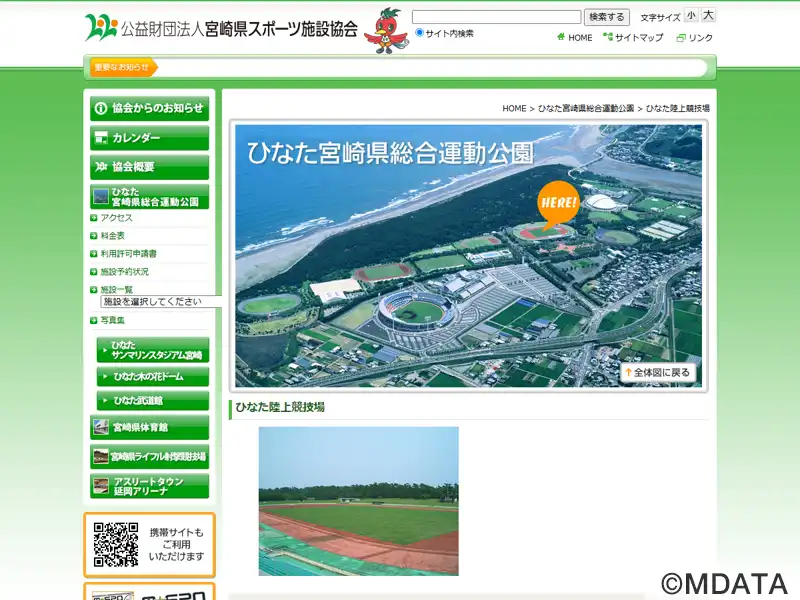Open ひなたサンマリンスタジアム宮崎 button
This screenshot has width=800, height=600.
coord(153,350)
